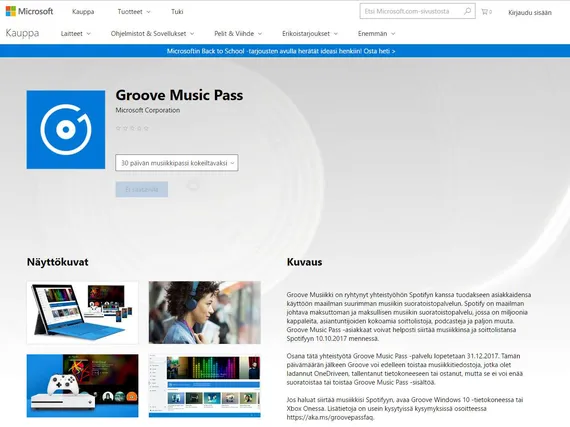Viewport: 570px width, 427px height.
Task: Expand the Tuotteet dropdown menu
Action: (x=134, y=12)
